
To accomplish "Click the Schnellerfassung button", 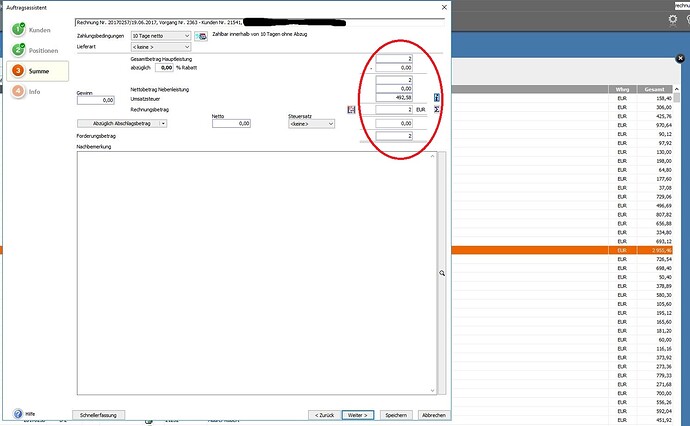I will pos(99,415).
